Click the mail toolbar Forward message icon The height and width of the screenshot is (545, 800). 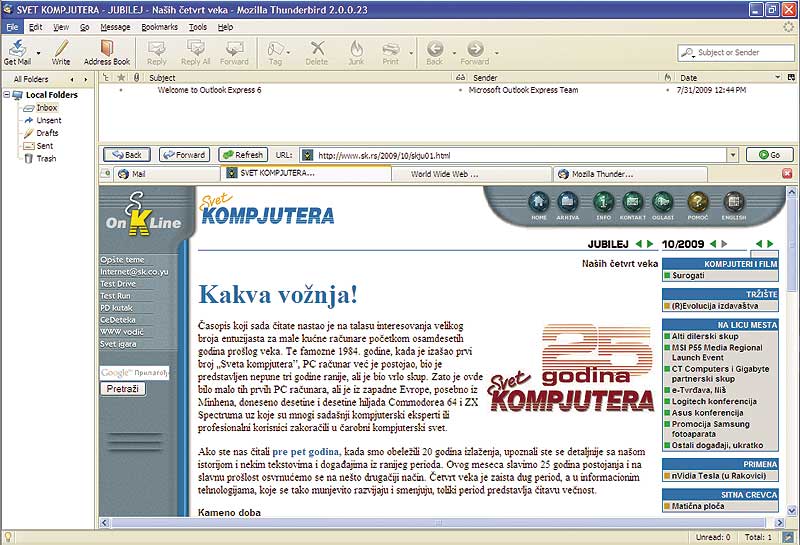click(x=234, y=48)
